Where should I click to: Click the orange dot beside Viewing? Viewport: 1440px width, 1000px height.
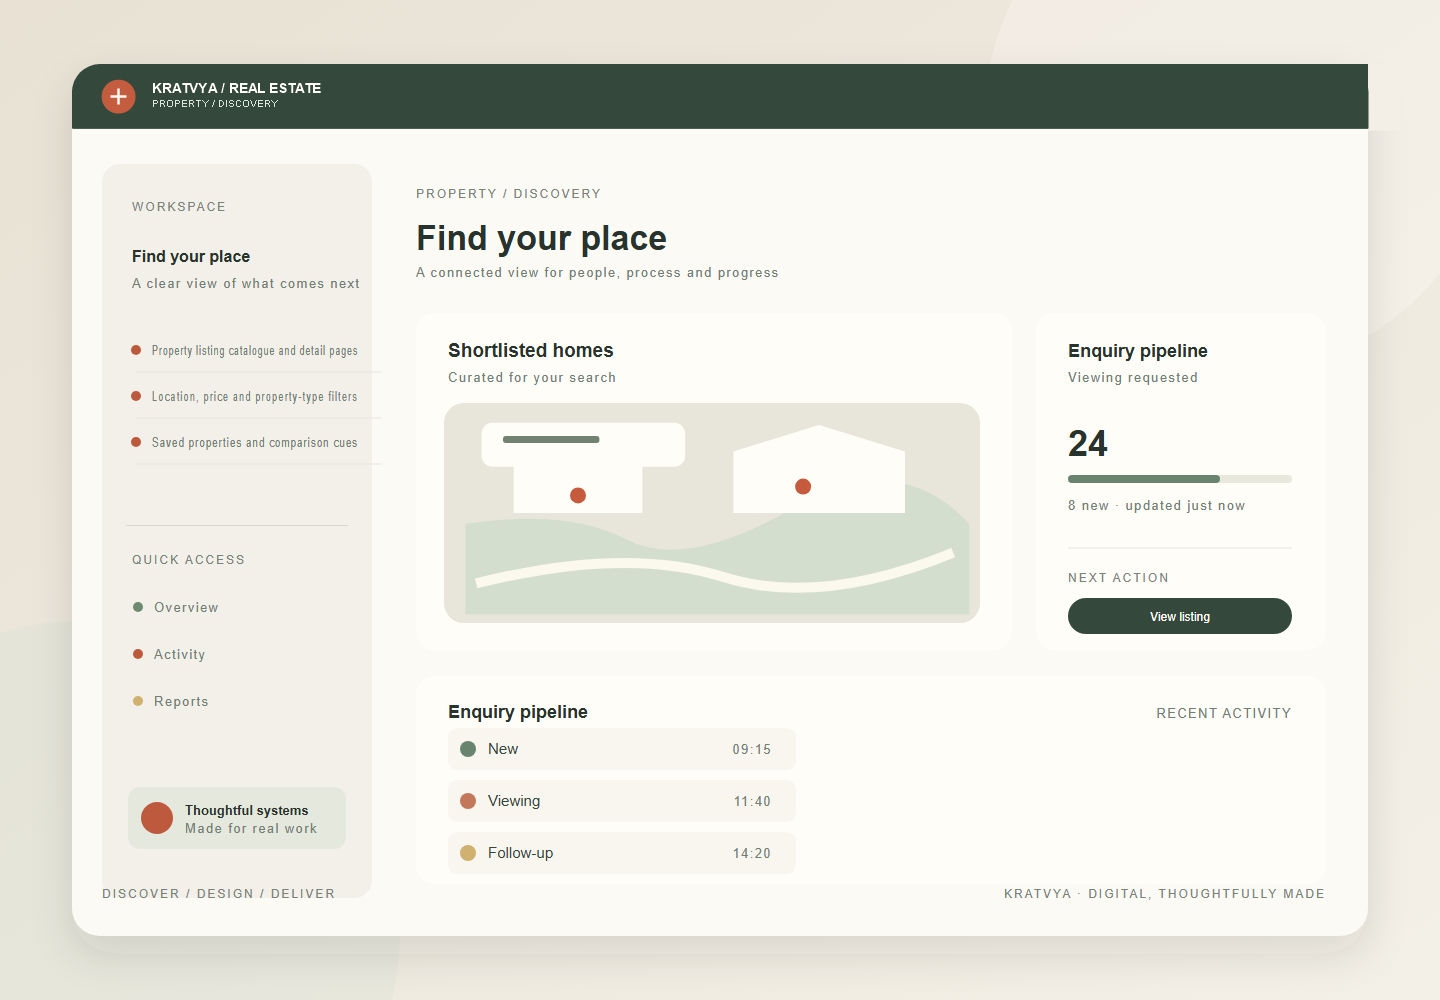point(468,801)
